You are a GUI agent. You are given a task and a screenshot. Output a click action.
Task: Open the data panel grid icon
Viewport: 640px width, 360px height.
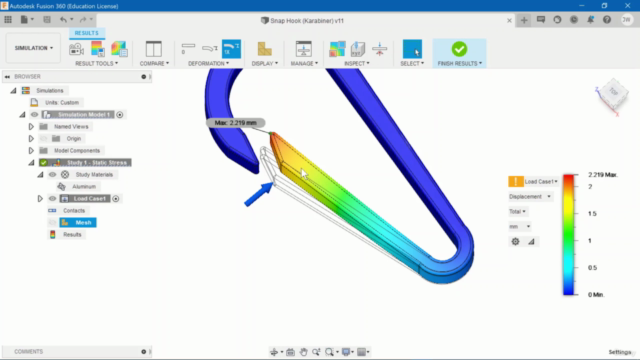pos(8,20)
